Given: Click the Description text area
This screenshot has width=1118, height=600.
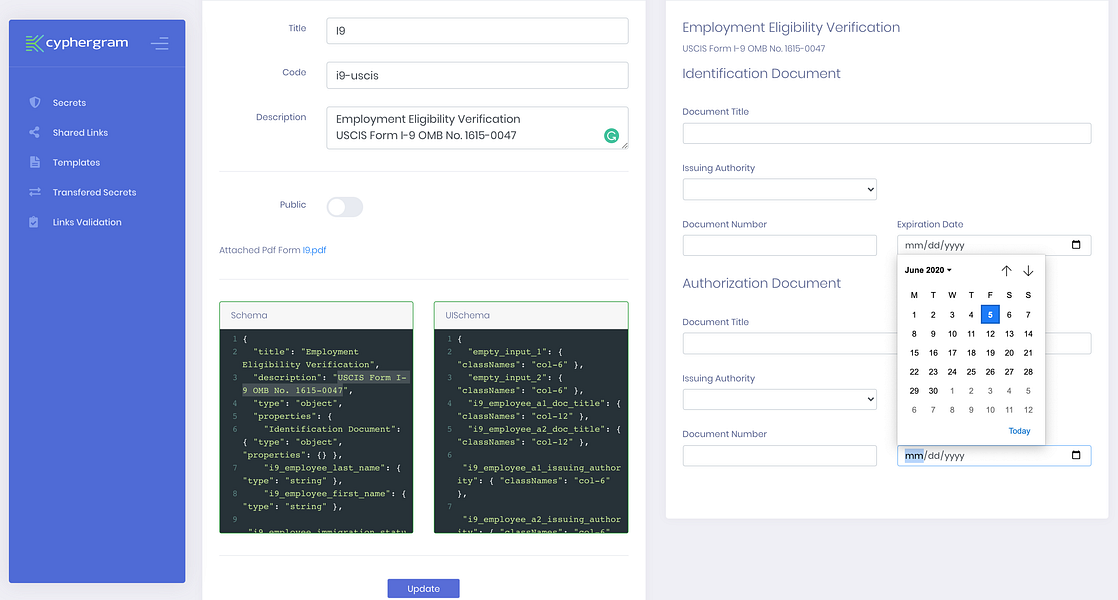Looking at the screenshot, I should [x=477, y=128].
